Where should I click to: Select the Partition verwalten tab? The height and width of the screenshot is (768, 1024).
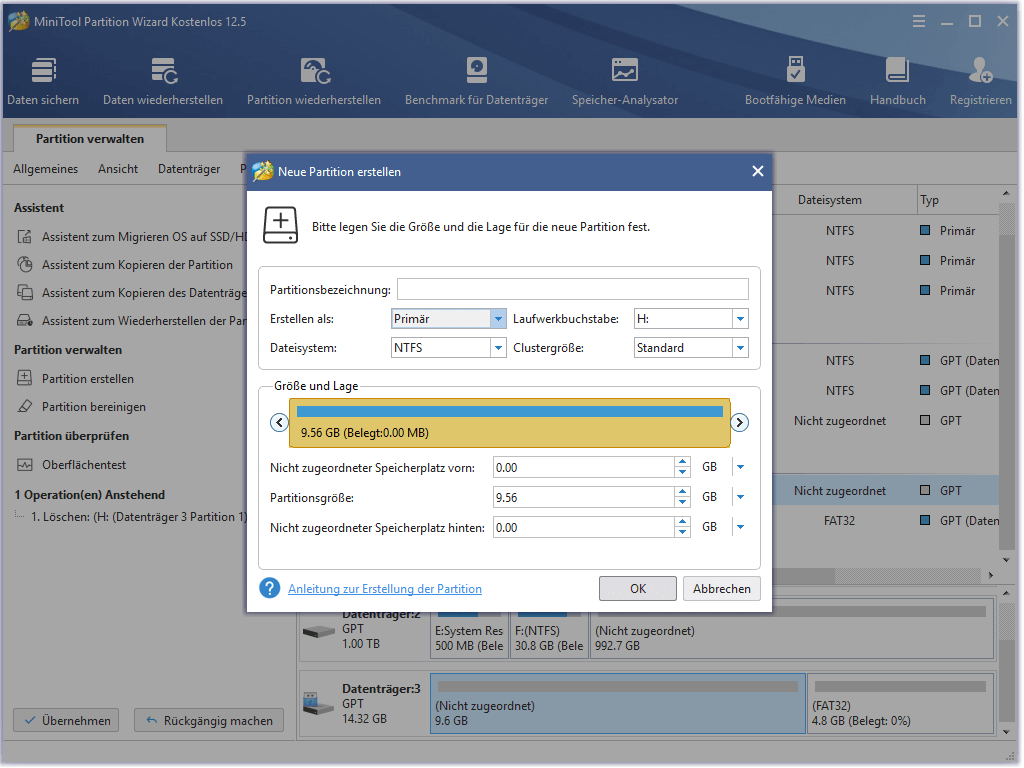click(90, 139)
